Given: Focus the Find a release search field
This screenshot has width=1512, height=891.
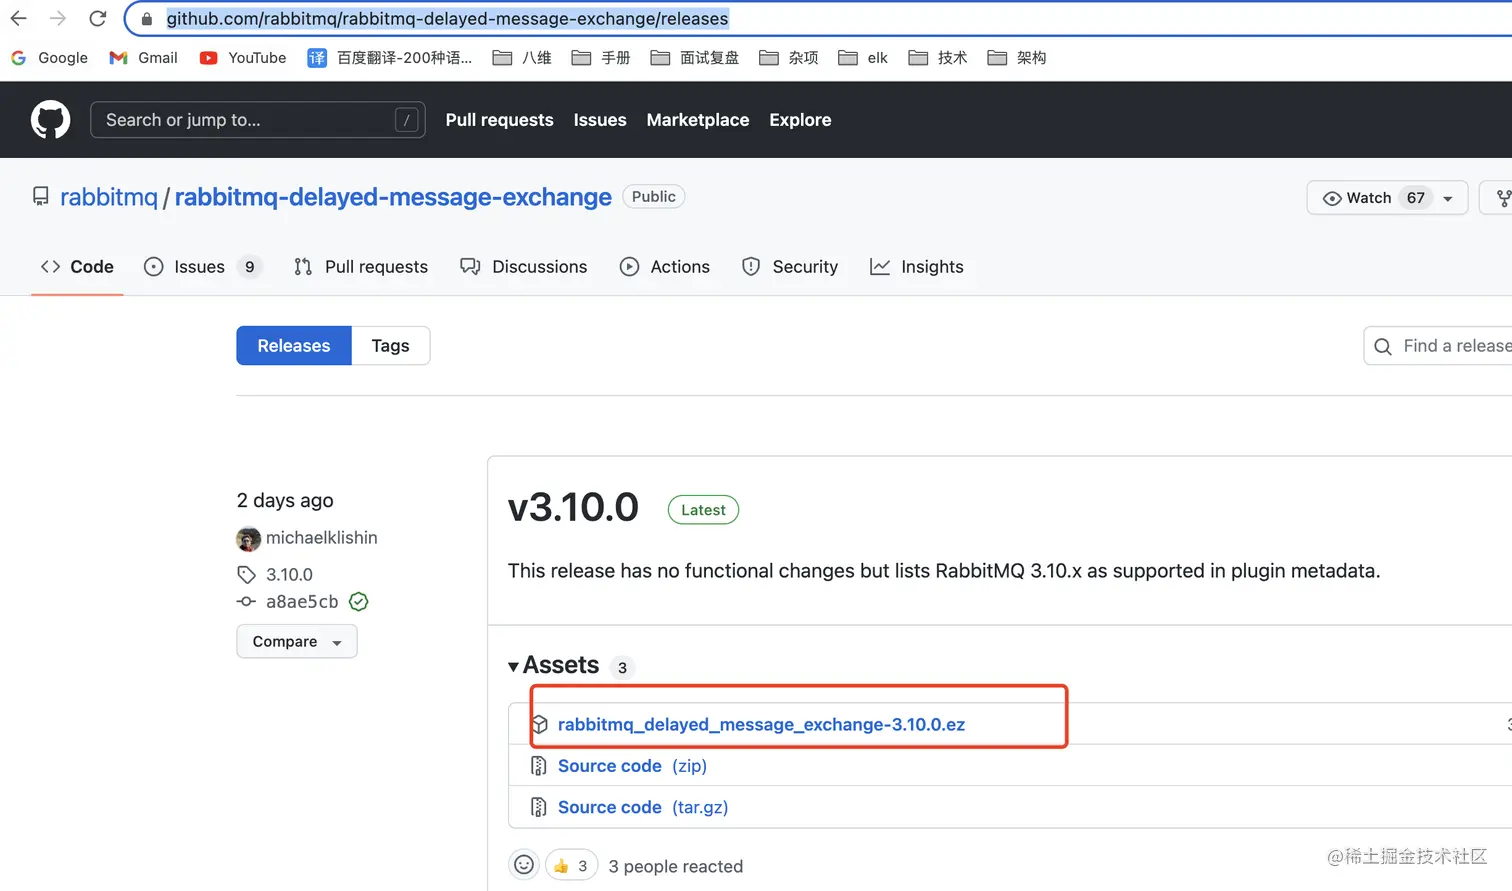Looking at the screenshot, I should pyautogui.click(x=1438, y=346).
